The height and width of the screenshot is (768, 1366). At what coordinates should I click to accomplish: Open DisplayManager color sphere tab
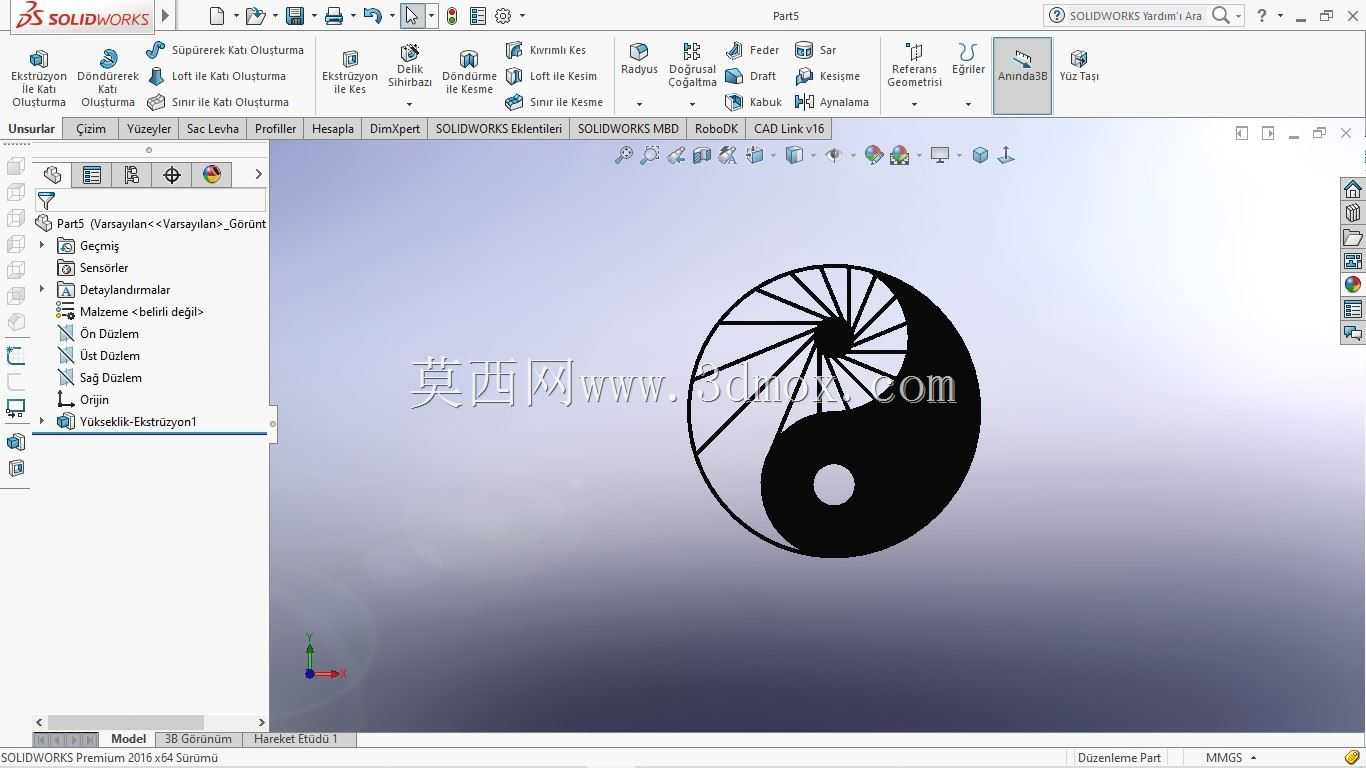[x=212, y=175]
